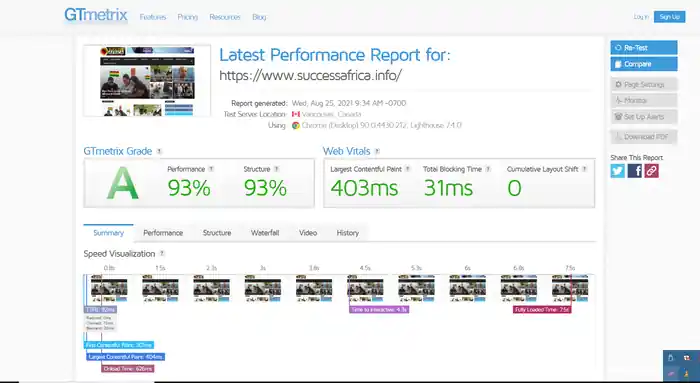Open Resources in top navigation
Viewport: 700px width, 383px height.
coord(225,17)
